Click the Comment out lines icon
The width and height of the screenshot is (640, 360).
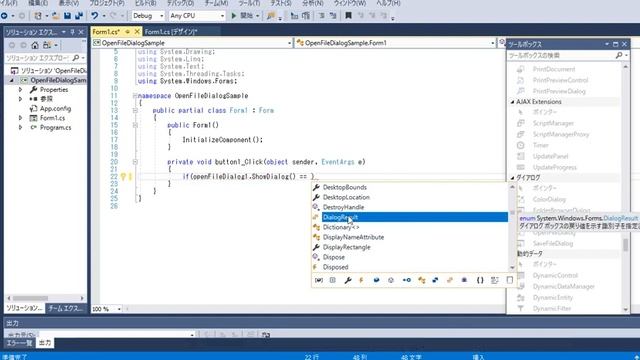tap(322, 16)
